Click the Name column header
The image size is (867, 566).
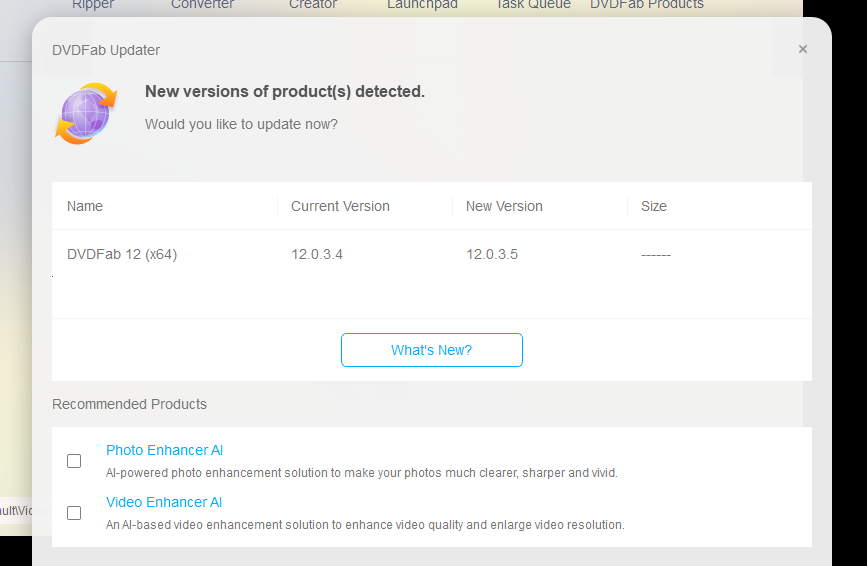(x=85, y=206)
